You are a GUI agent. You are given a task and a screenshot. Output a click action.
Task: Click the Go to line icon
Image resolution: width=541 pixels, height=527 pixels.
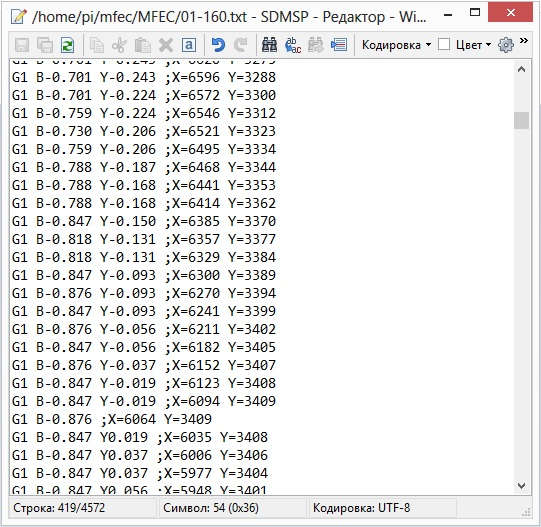click(x=339, y=45)
